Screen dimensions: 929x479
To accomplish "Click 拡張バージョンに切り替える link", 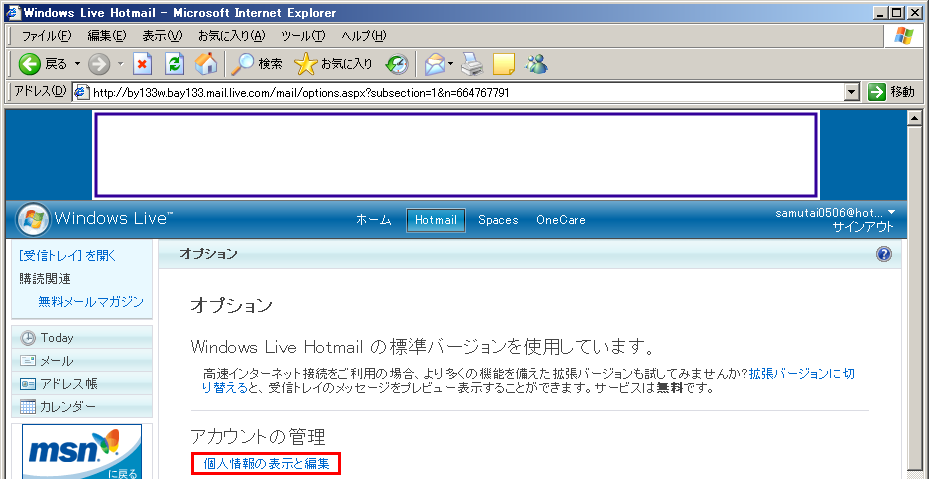I will [528, 381].
